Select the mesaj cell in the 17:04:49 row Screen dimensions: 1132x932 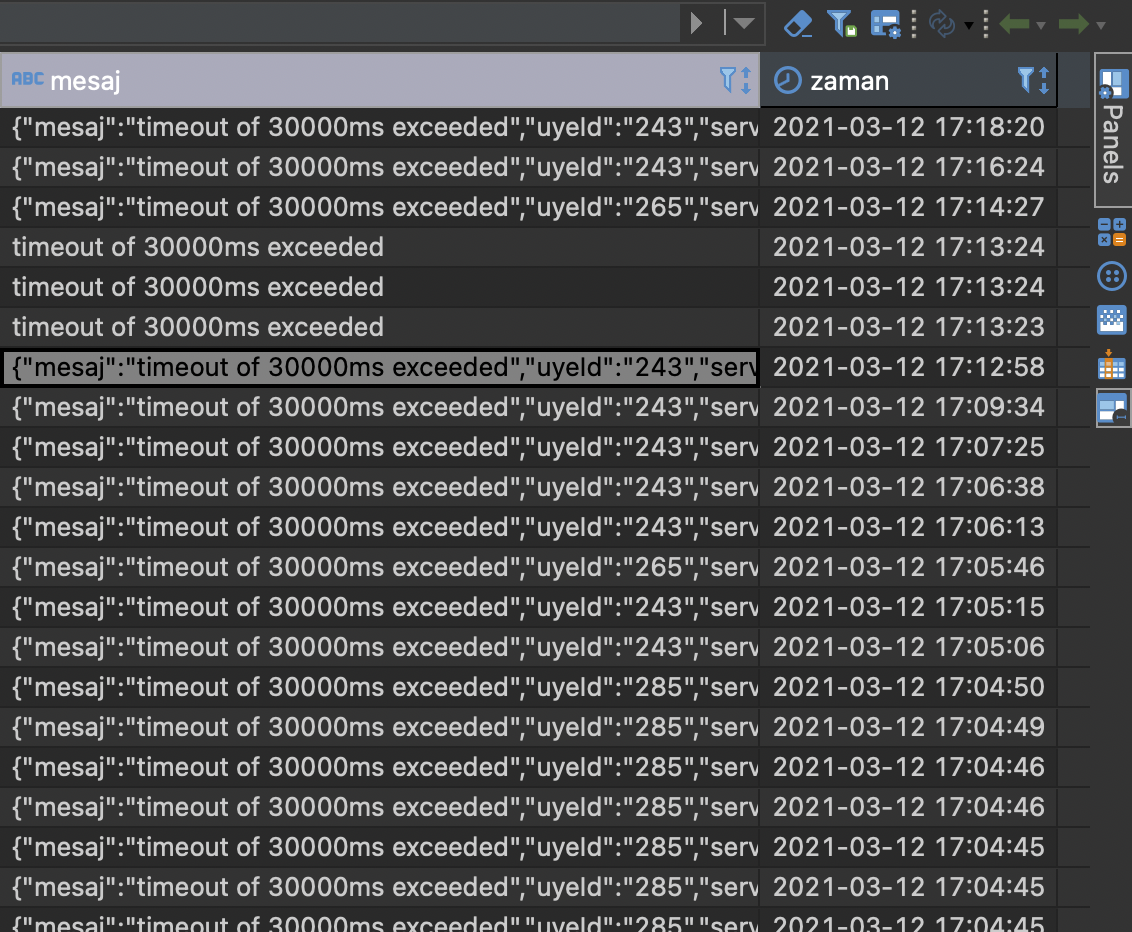(380, 728)
